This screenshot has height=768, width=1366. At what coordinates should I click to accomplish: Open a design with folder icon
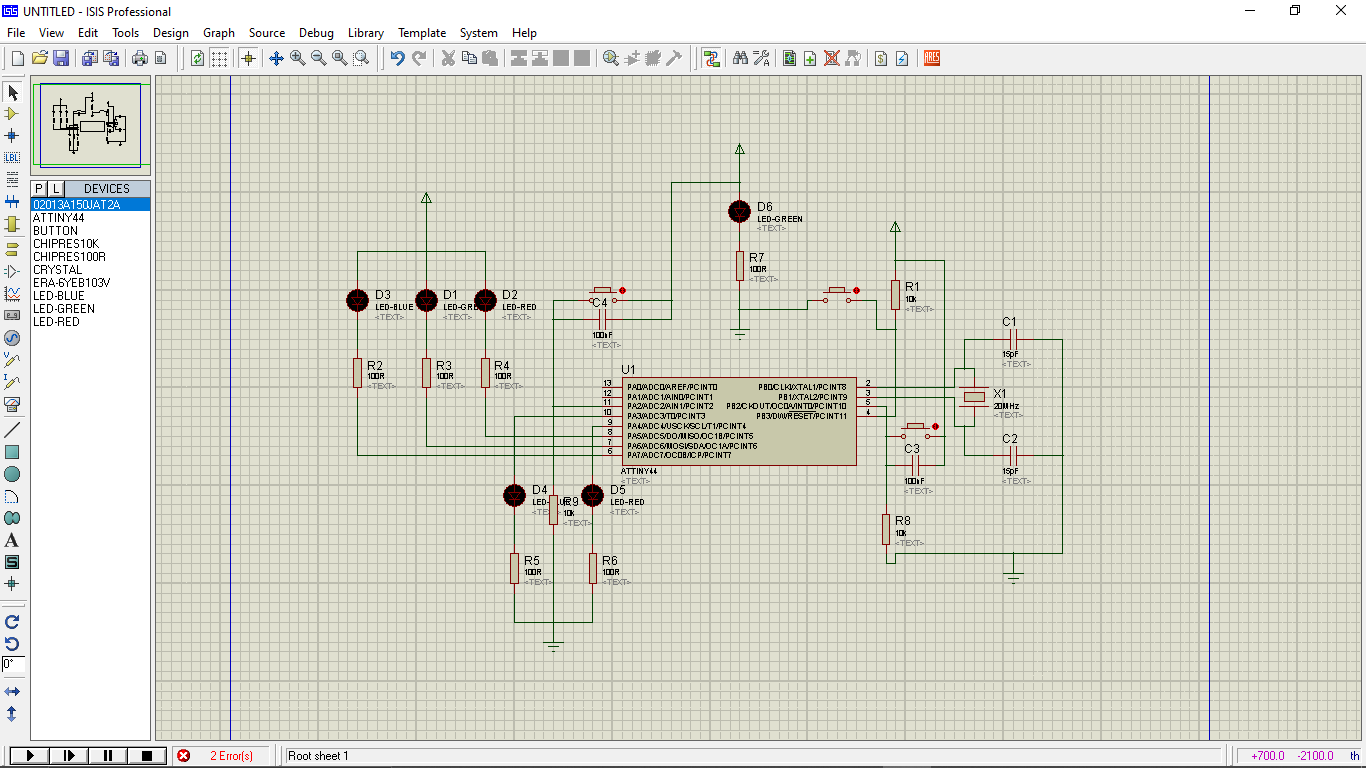(x=39, y=58)
